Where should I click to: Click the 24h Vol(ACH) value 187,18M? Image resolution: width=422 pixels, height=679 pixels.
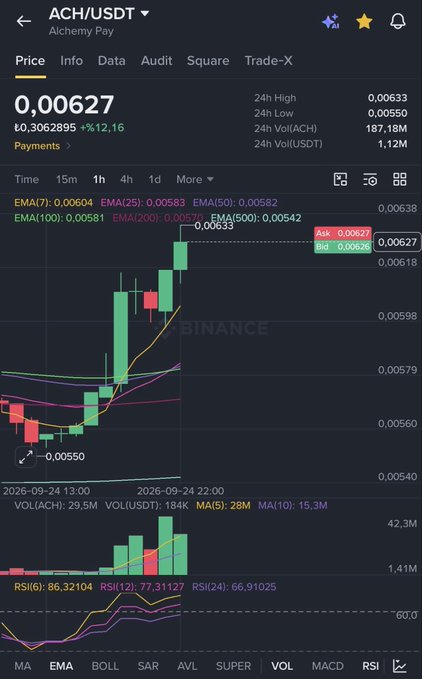[x=386, y=129]
